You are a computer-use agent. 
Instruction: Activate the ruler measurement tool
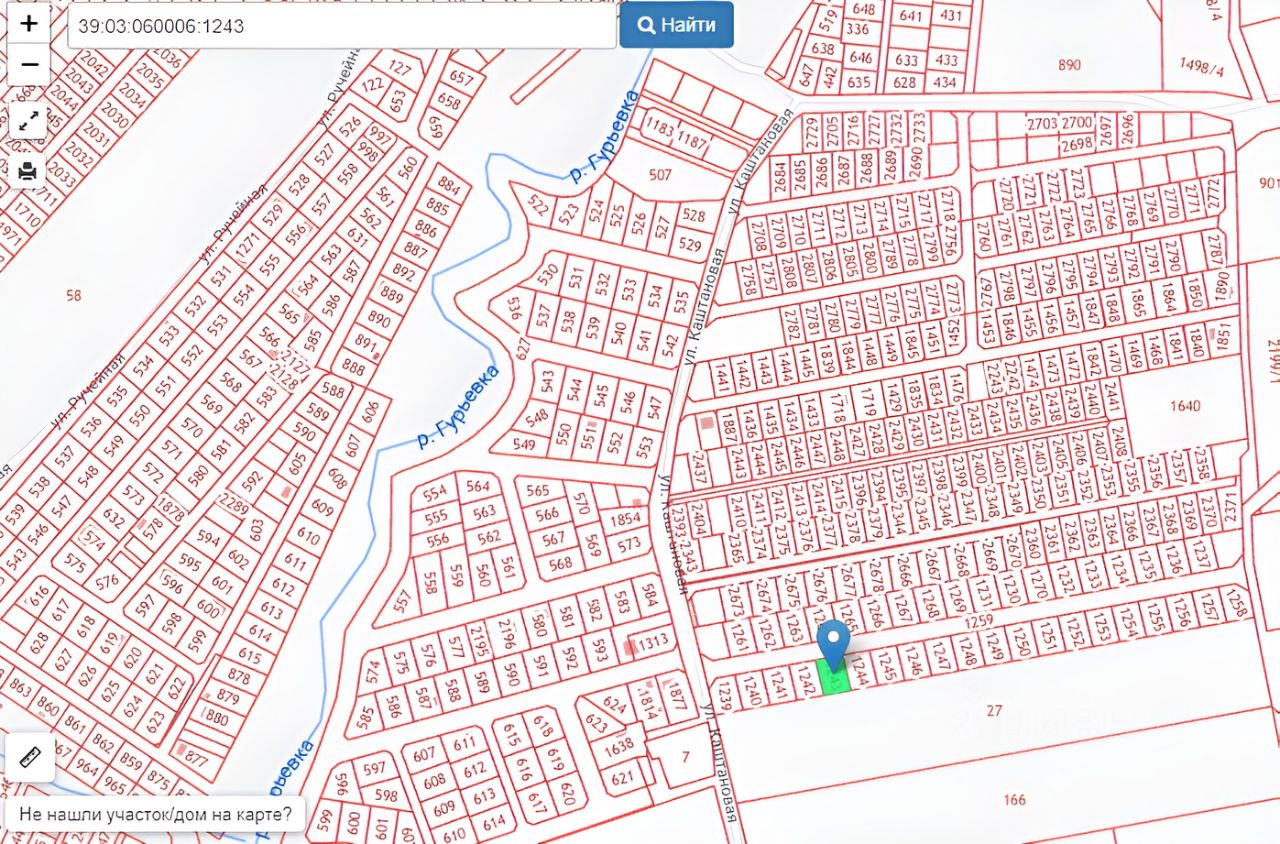pos(30,757)
